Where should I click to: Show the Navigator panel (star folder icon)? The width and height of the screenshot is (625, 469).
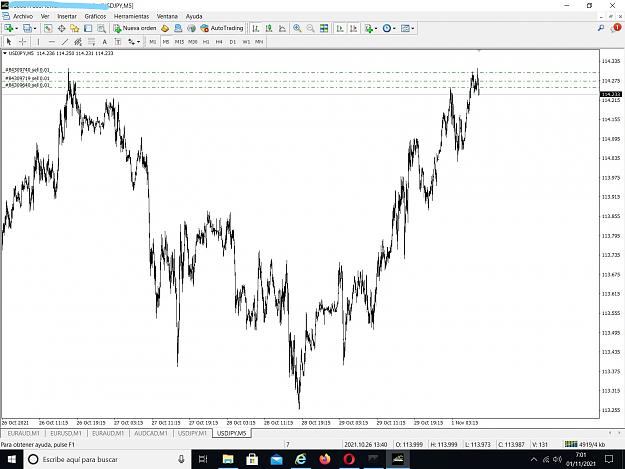75,28
